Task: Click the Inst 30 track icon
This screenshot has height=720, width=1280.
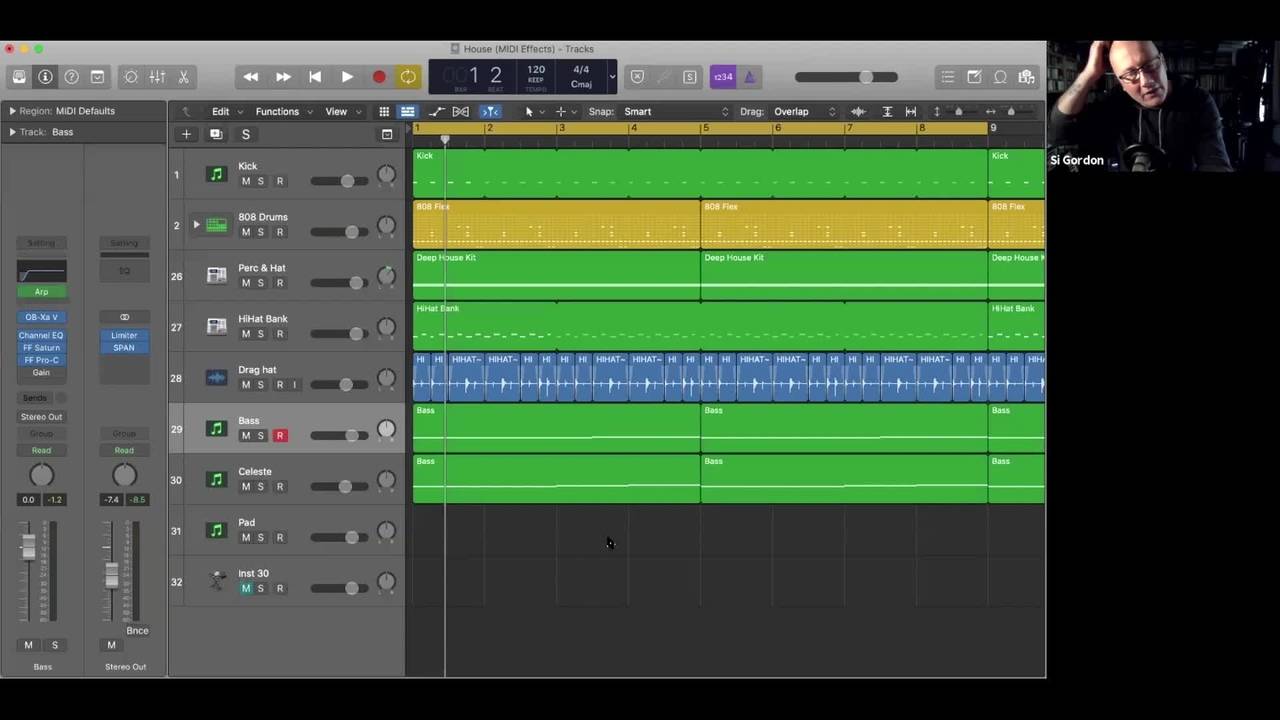Action: pyautogui.click(x=216, y=581)
